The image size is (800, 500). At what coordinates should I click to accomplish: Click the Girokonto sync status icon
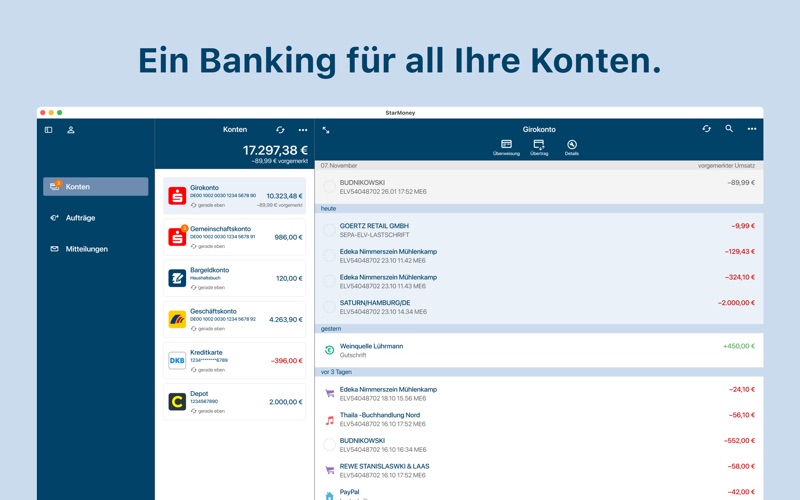tap(193, 205)
